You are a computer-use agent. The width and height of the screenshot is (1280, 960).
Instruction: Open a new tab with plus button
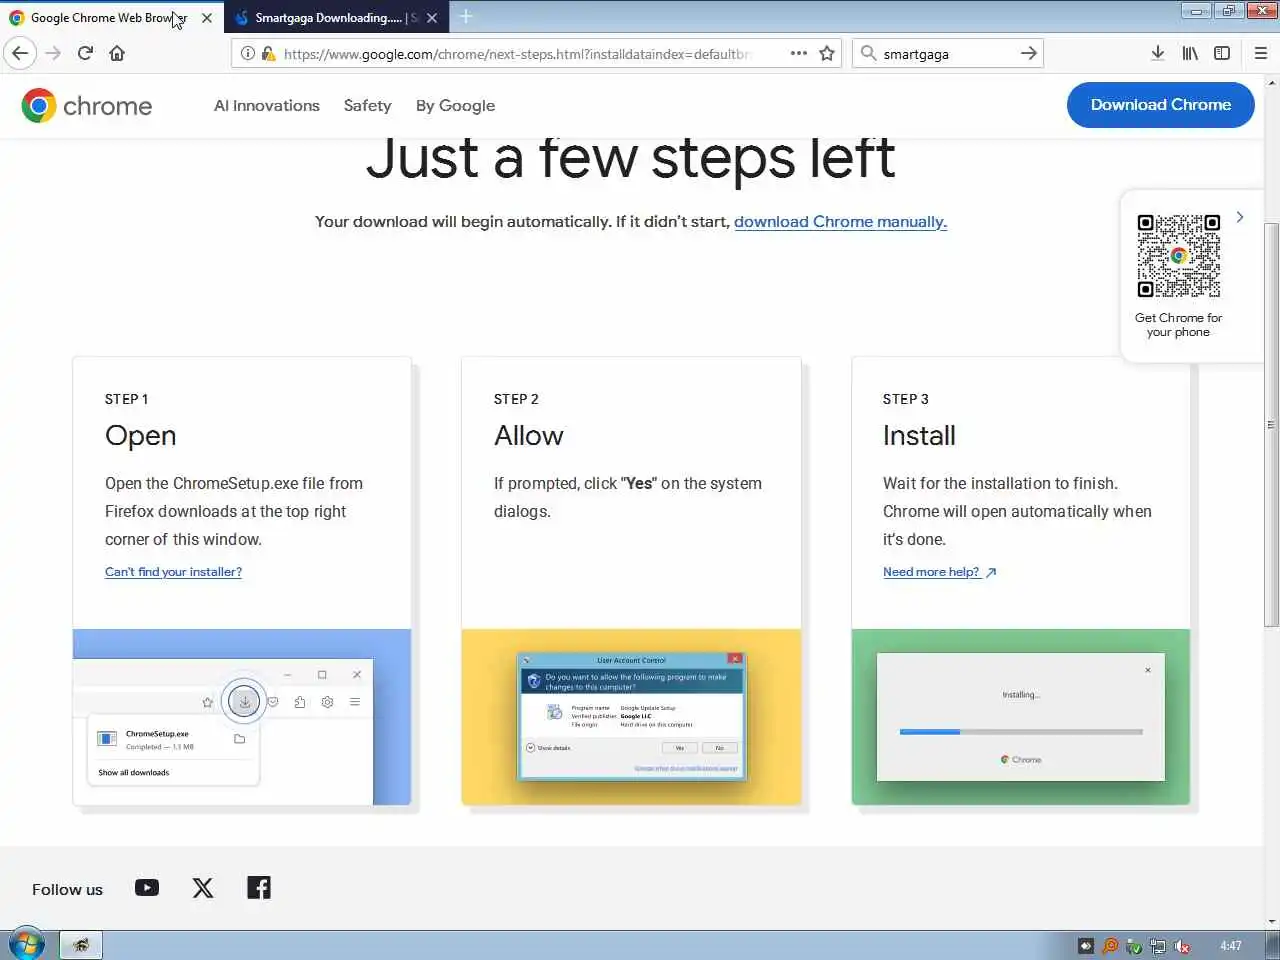tap(466, 17)
